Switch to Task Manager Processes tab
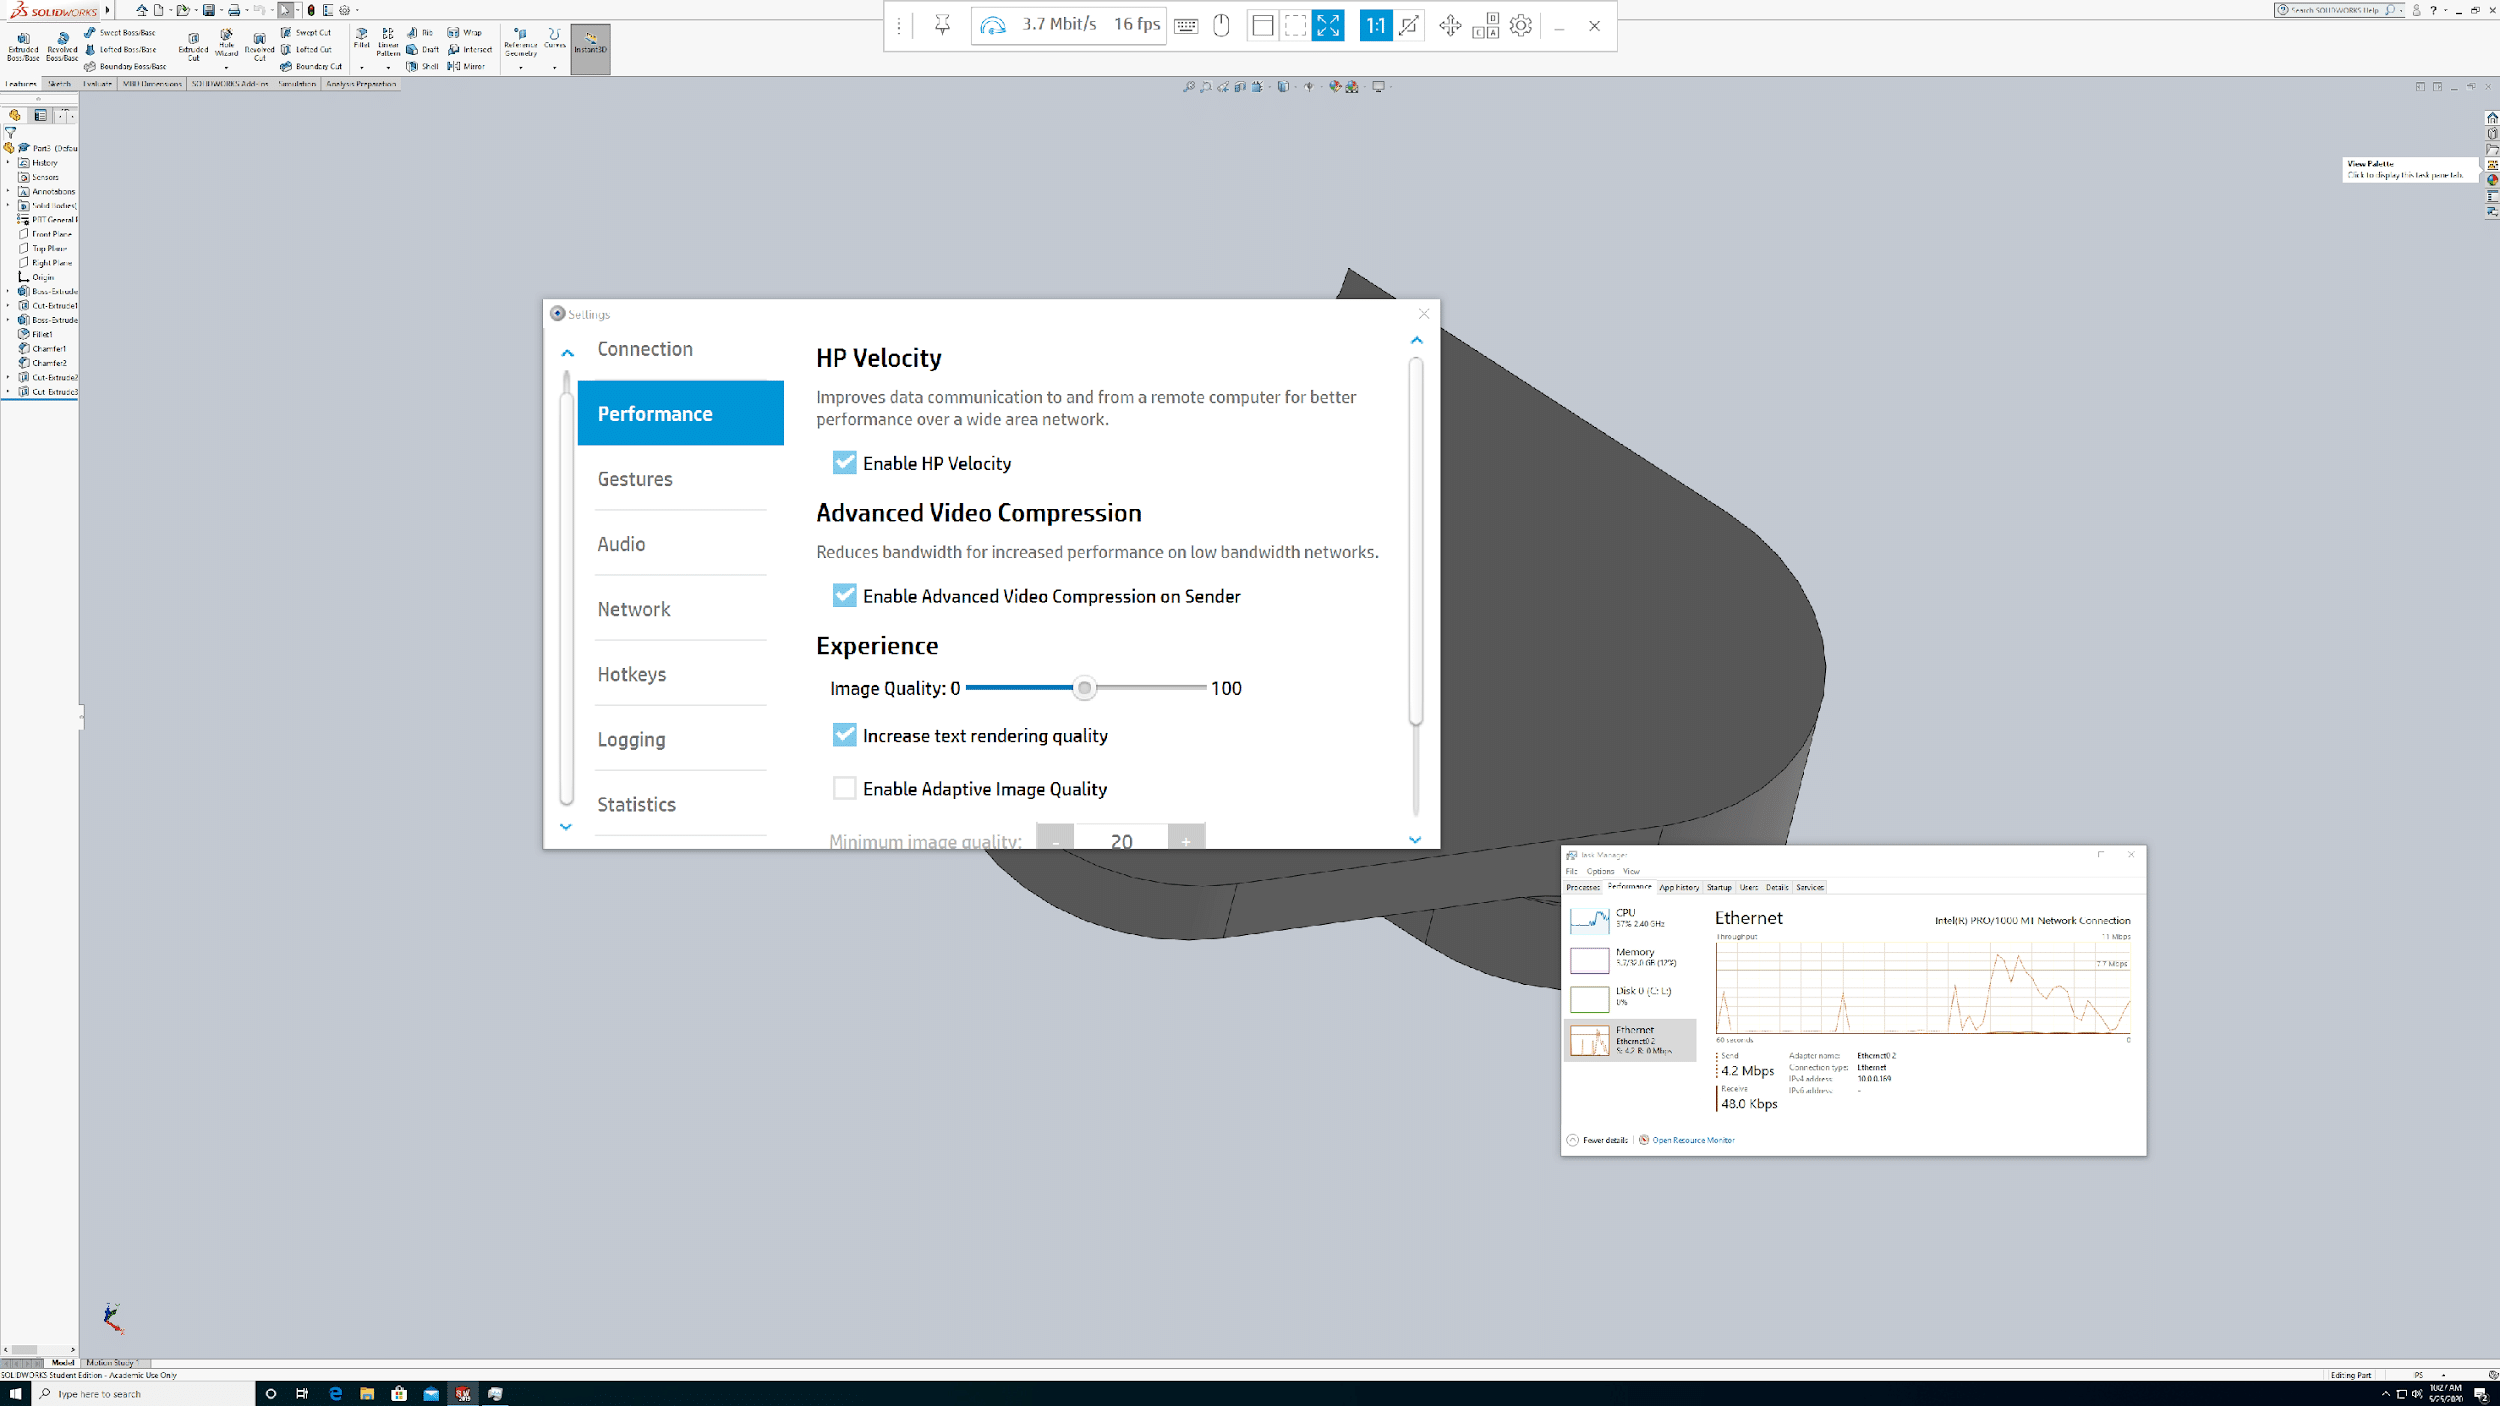Viewport: 2500px width, 1406px height. tap(1583, 887)
